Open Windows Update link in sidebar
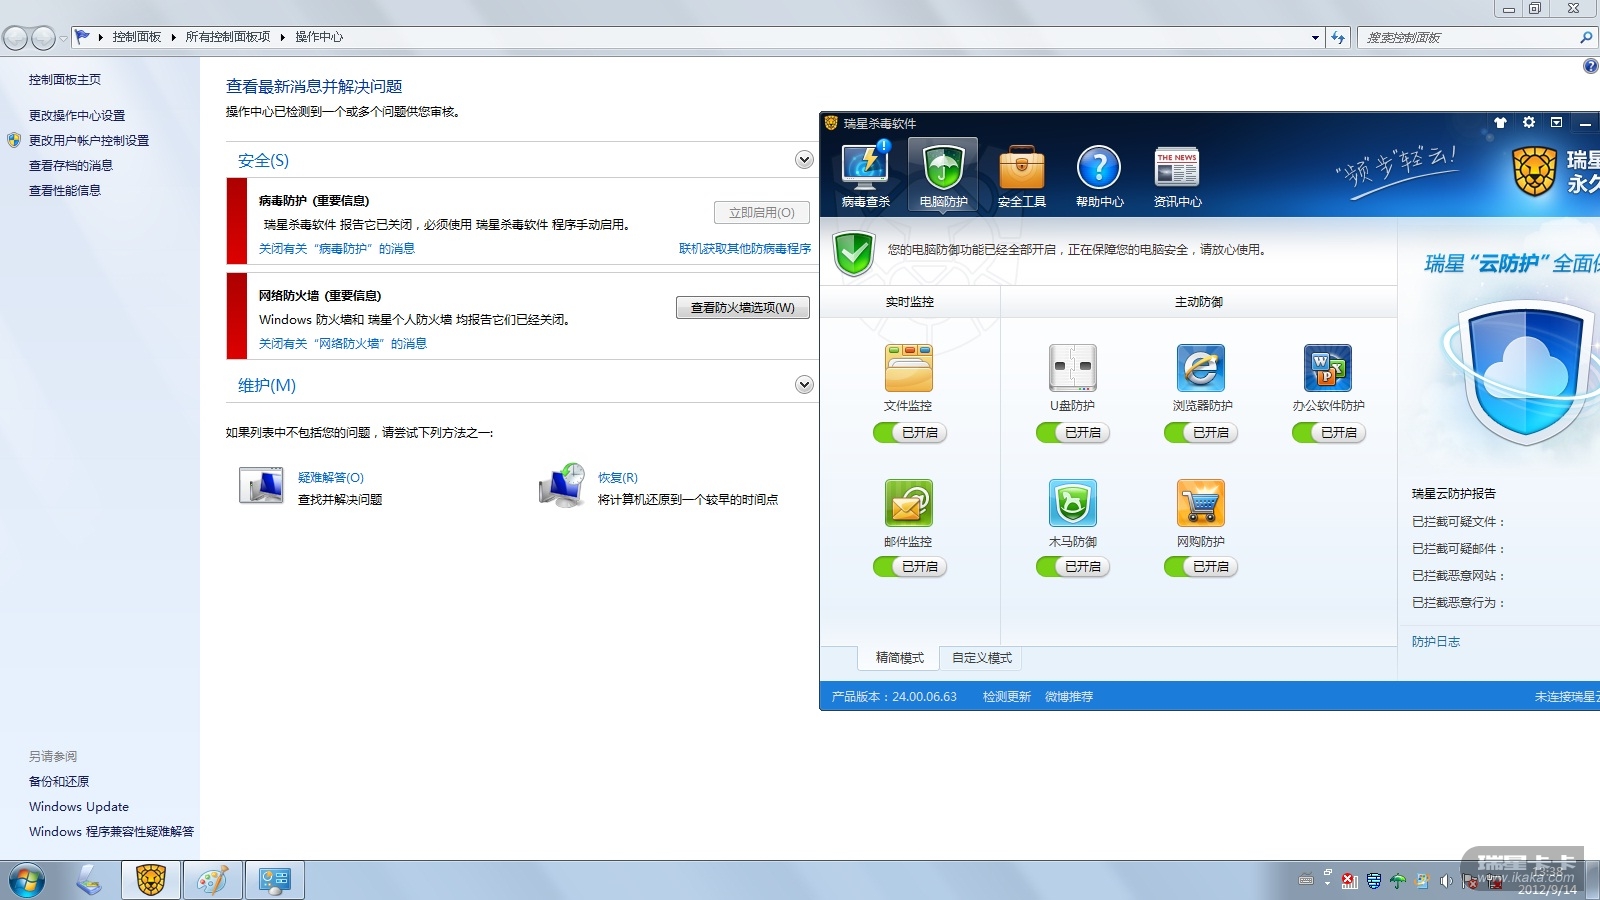This screenshot has height=900, width=1600. coord(79,807)
